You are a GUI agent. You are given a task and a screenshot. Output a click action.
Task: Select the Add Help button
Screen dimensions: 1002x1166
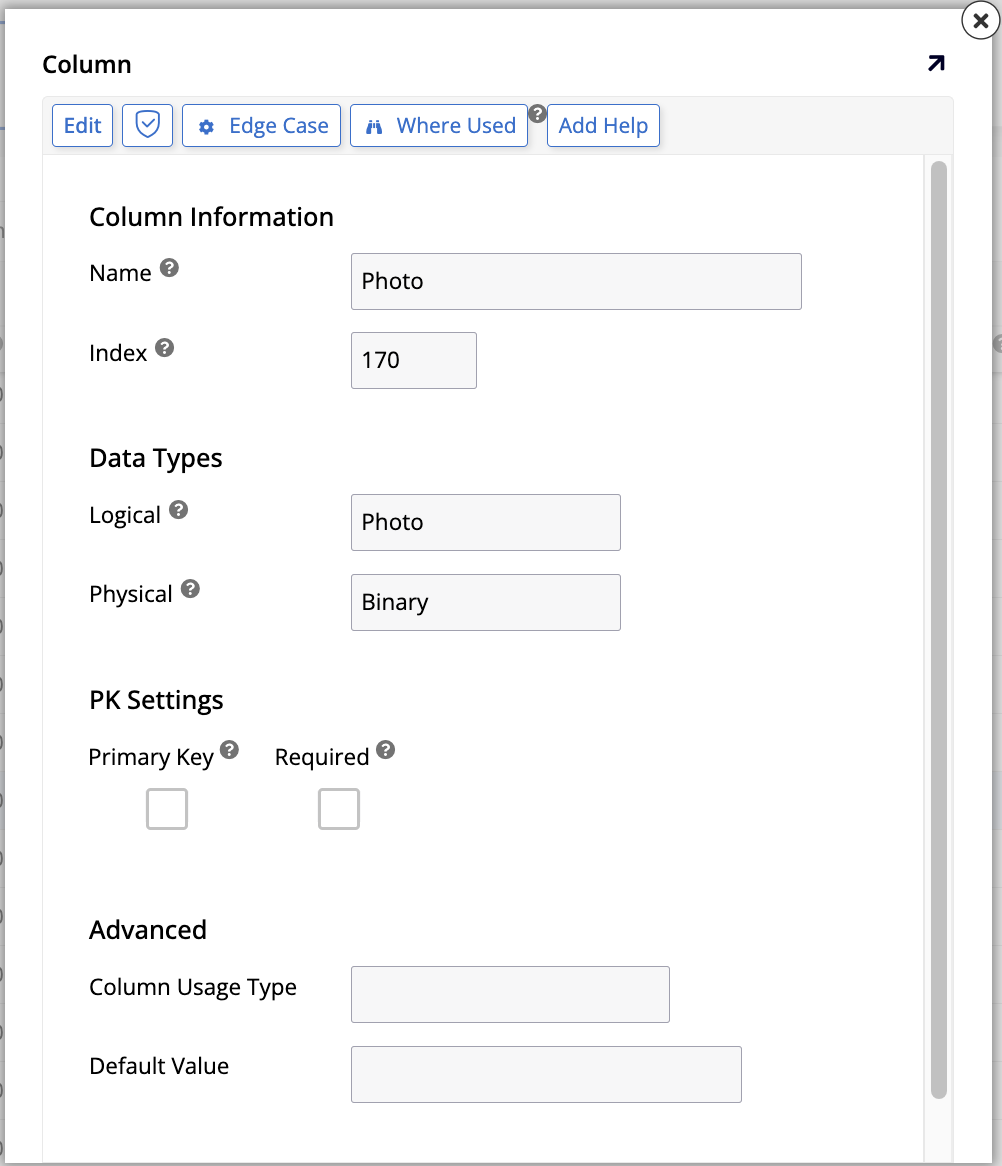[x=603, y=125]
